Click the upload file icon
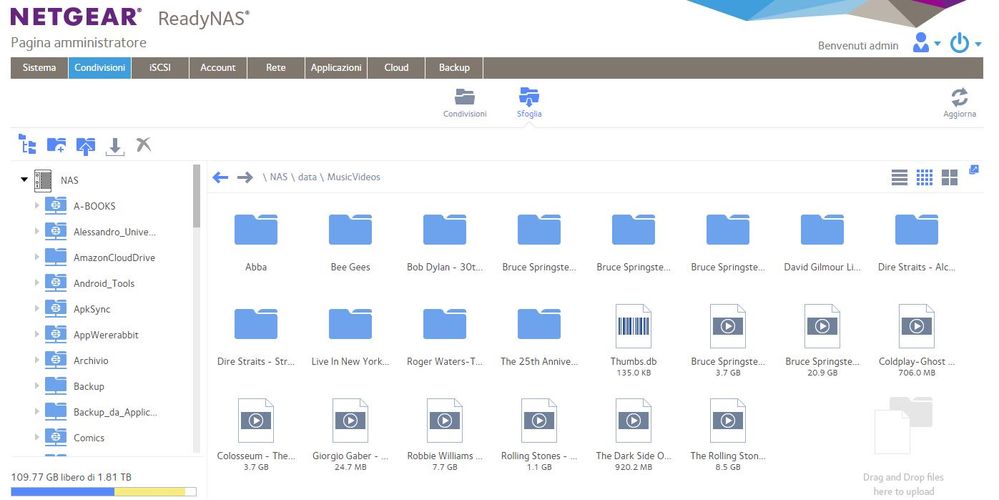Screen dimensions: 999x500 pos(85,145)
